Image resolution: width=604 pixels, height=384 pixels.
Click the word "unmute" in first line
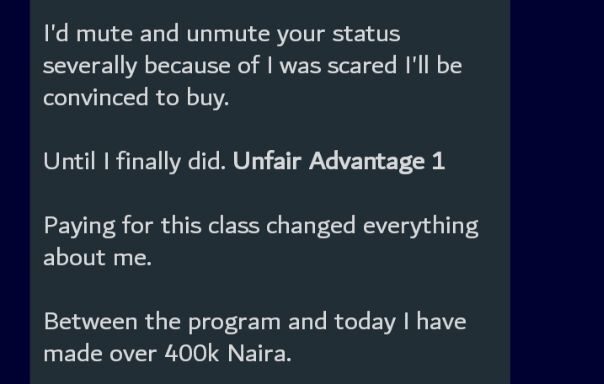(228, 34)
